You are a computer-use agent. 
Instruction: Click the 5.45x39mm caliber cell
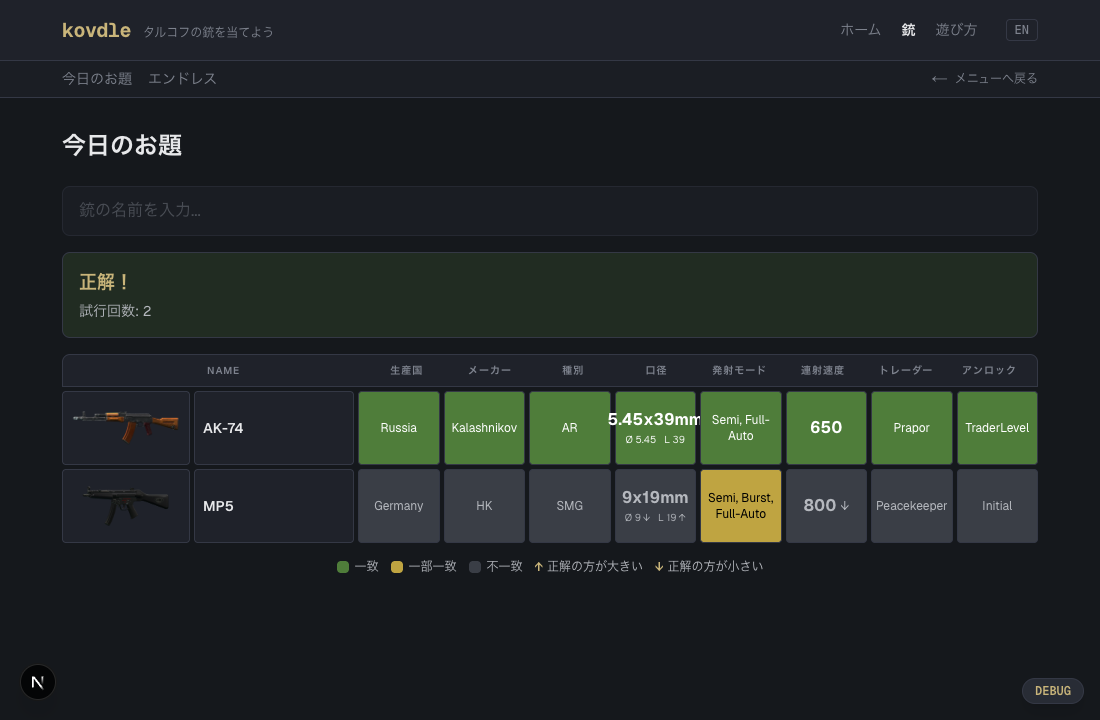coord(655,428)
